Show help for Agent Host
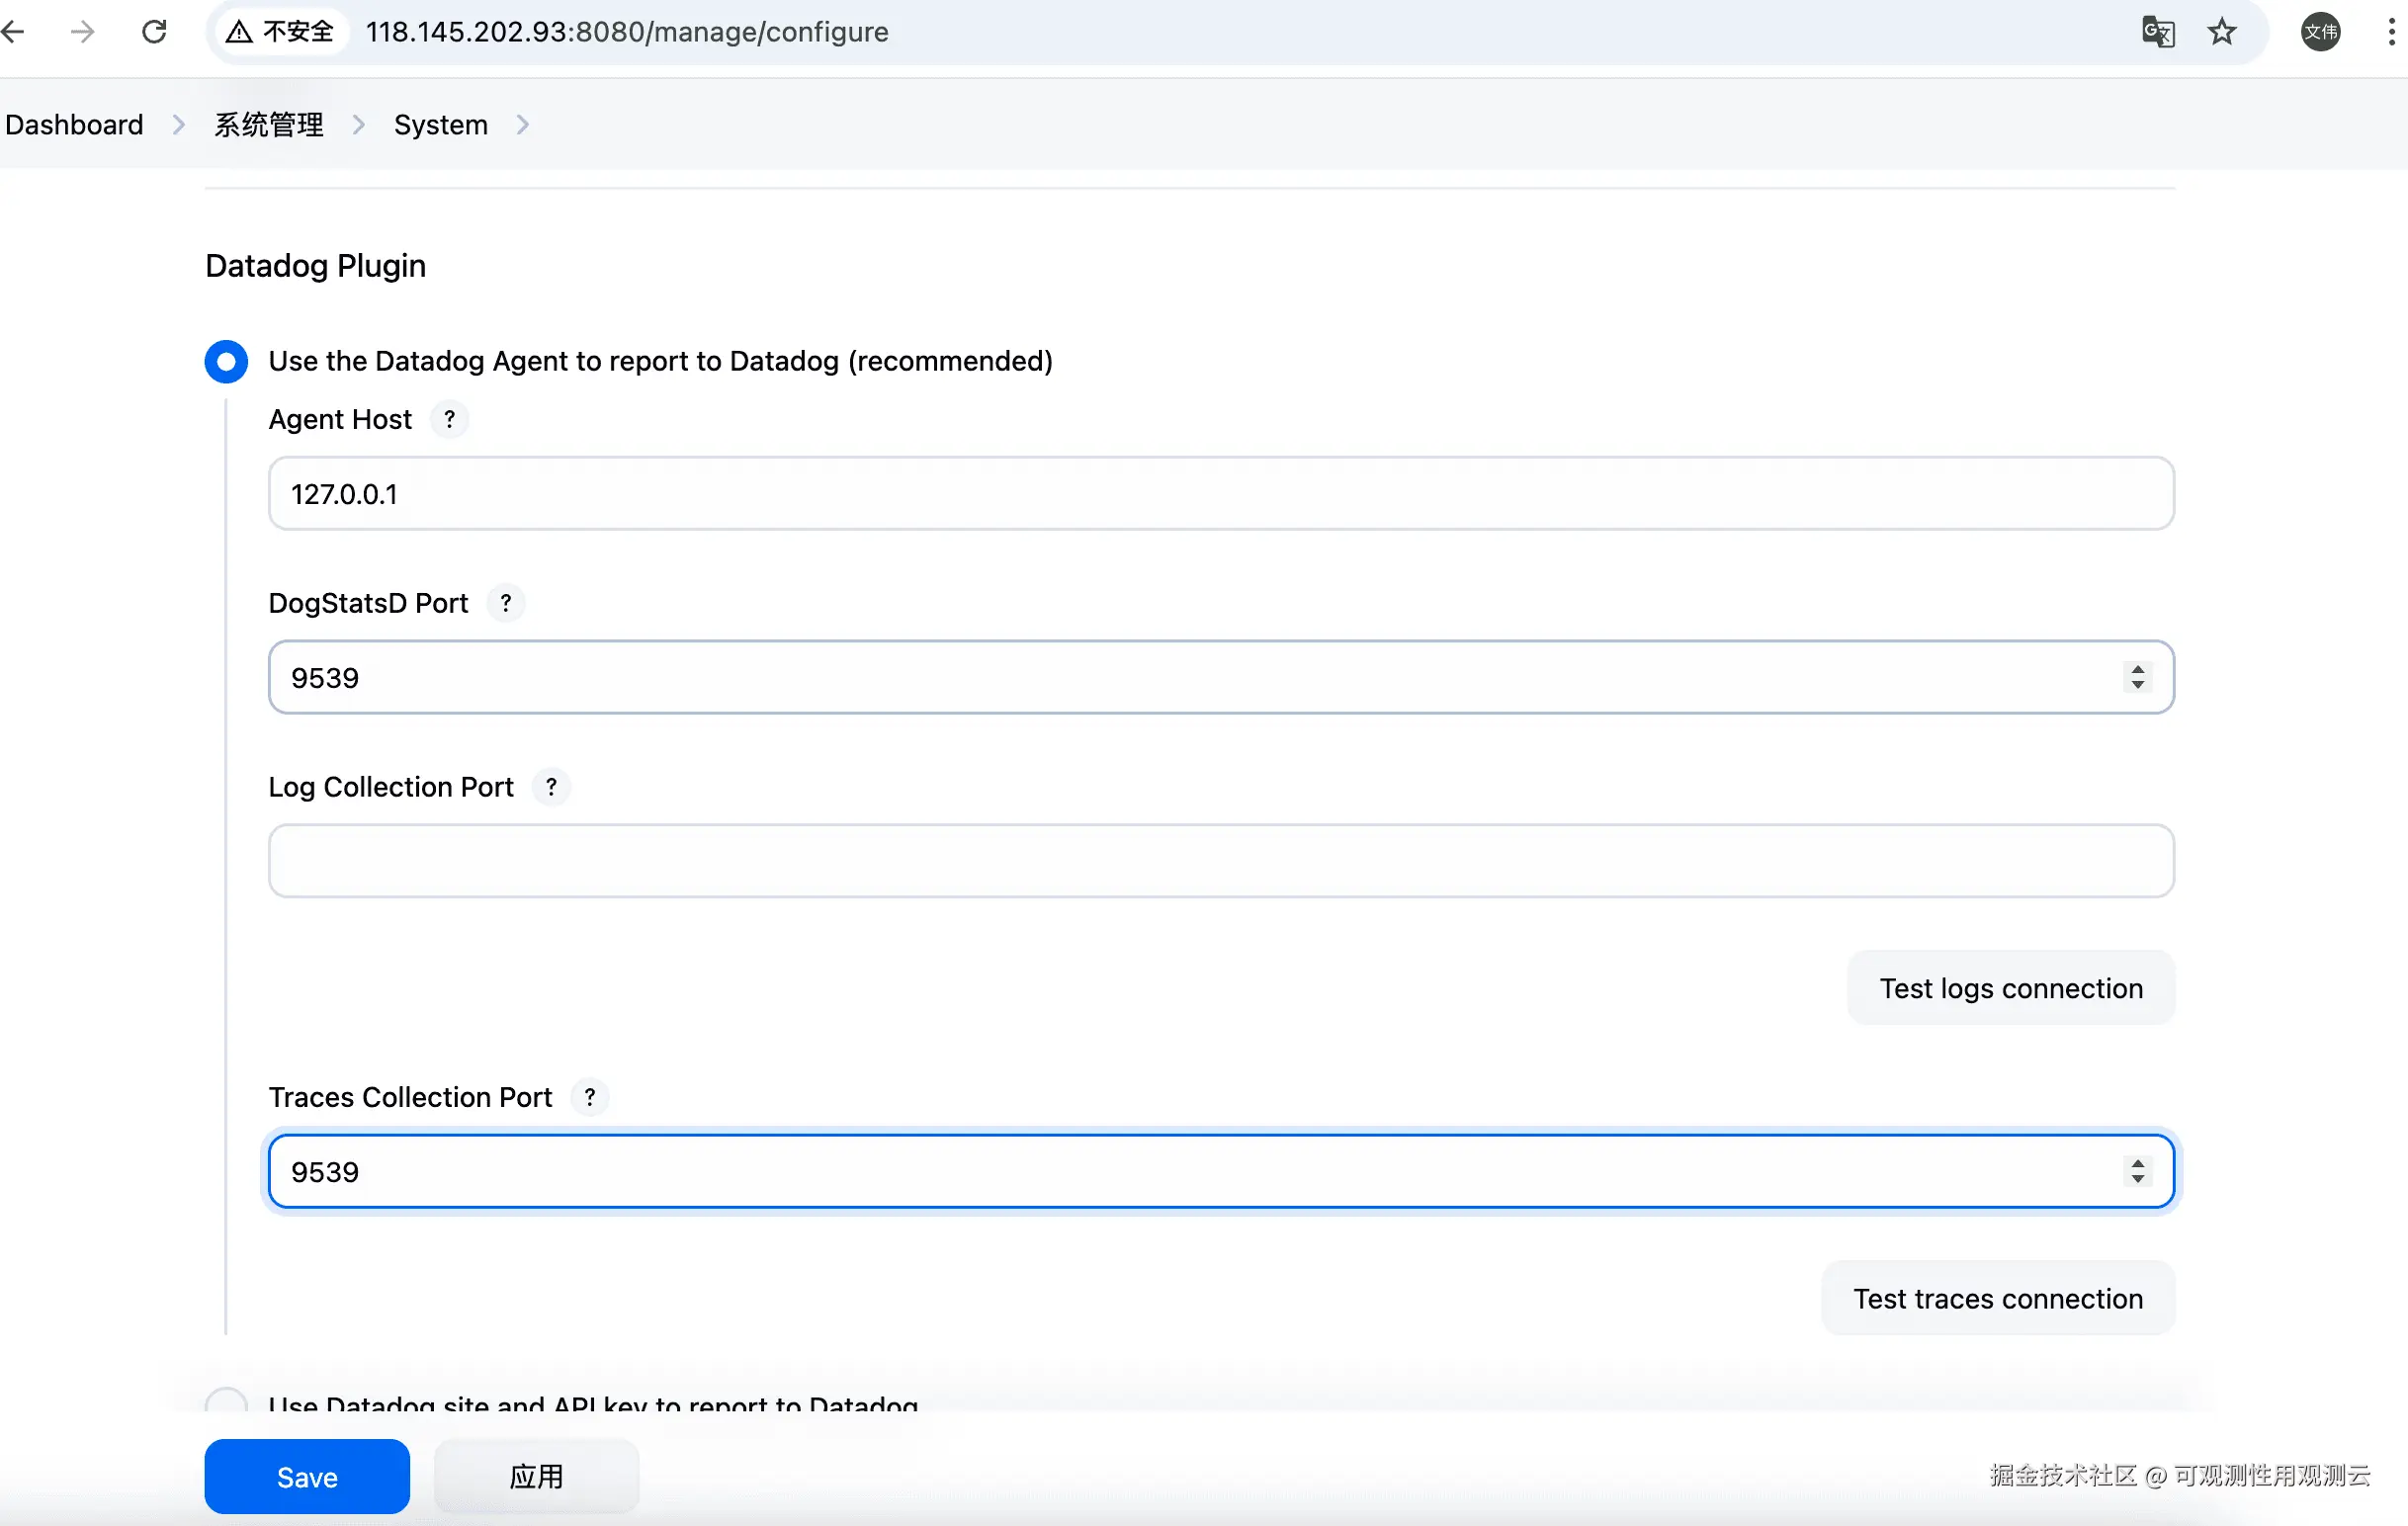 (x=449, y=419)
